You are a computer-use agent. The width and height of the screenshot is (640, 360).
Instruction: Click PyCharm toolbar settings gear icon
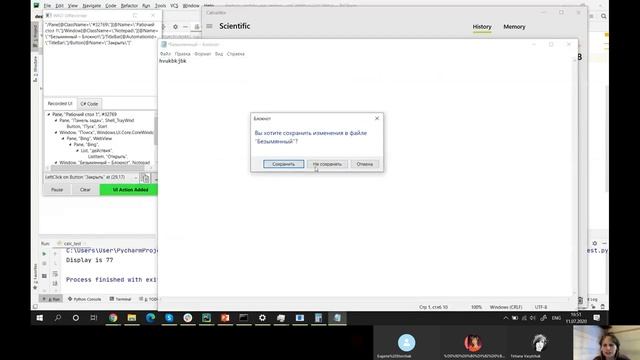176,27
